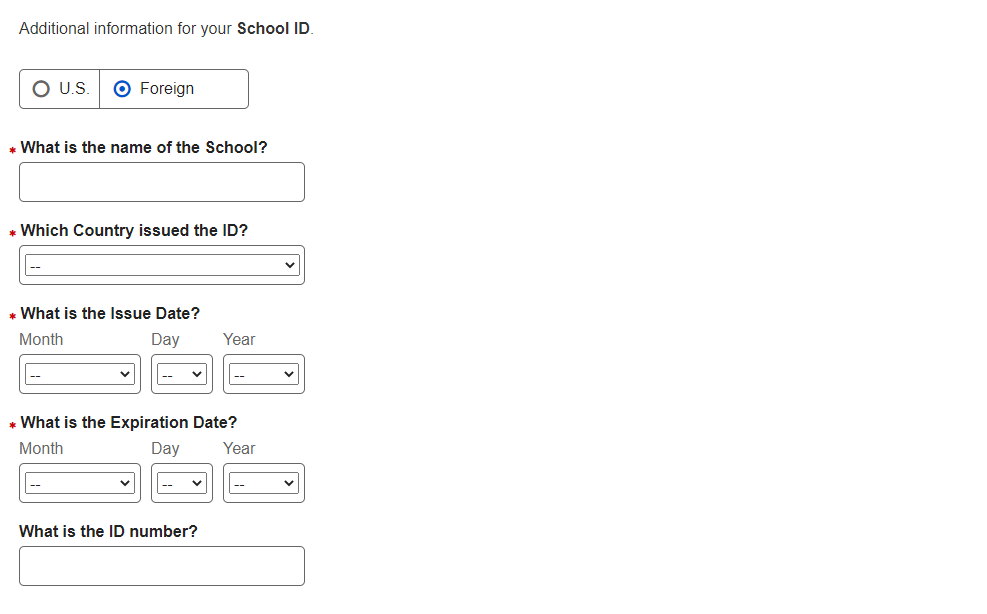The height and width of the screenshot is (614, 987).
Task: Expand the Expiration Date year dropdown
Action: [264, 483]
